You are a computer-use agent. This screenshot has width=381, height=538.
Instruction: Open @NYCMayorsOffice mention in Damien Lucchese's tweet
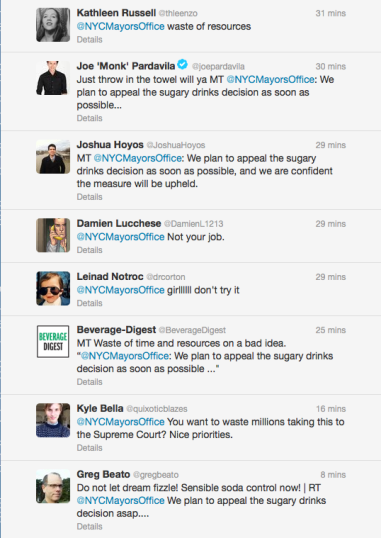(120, 237)
